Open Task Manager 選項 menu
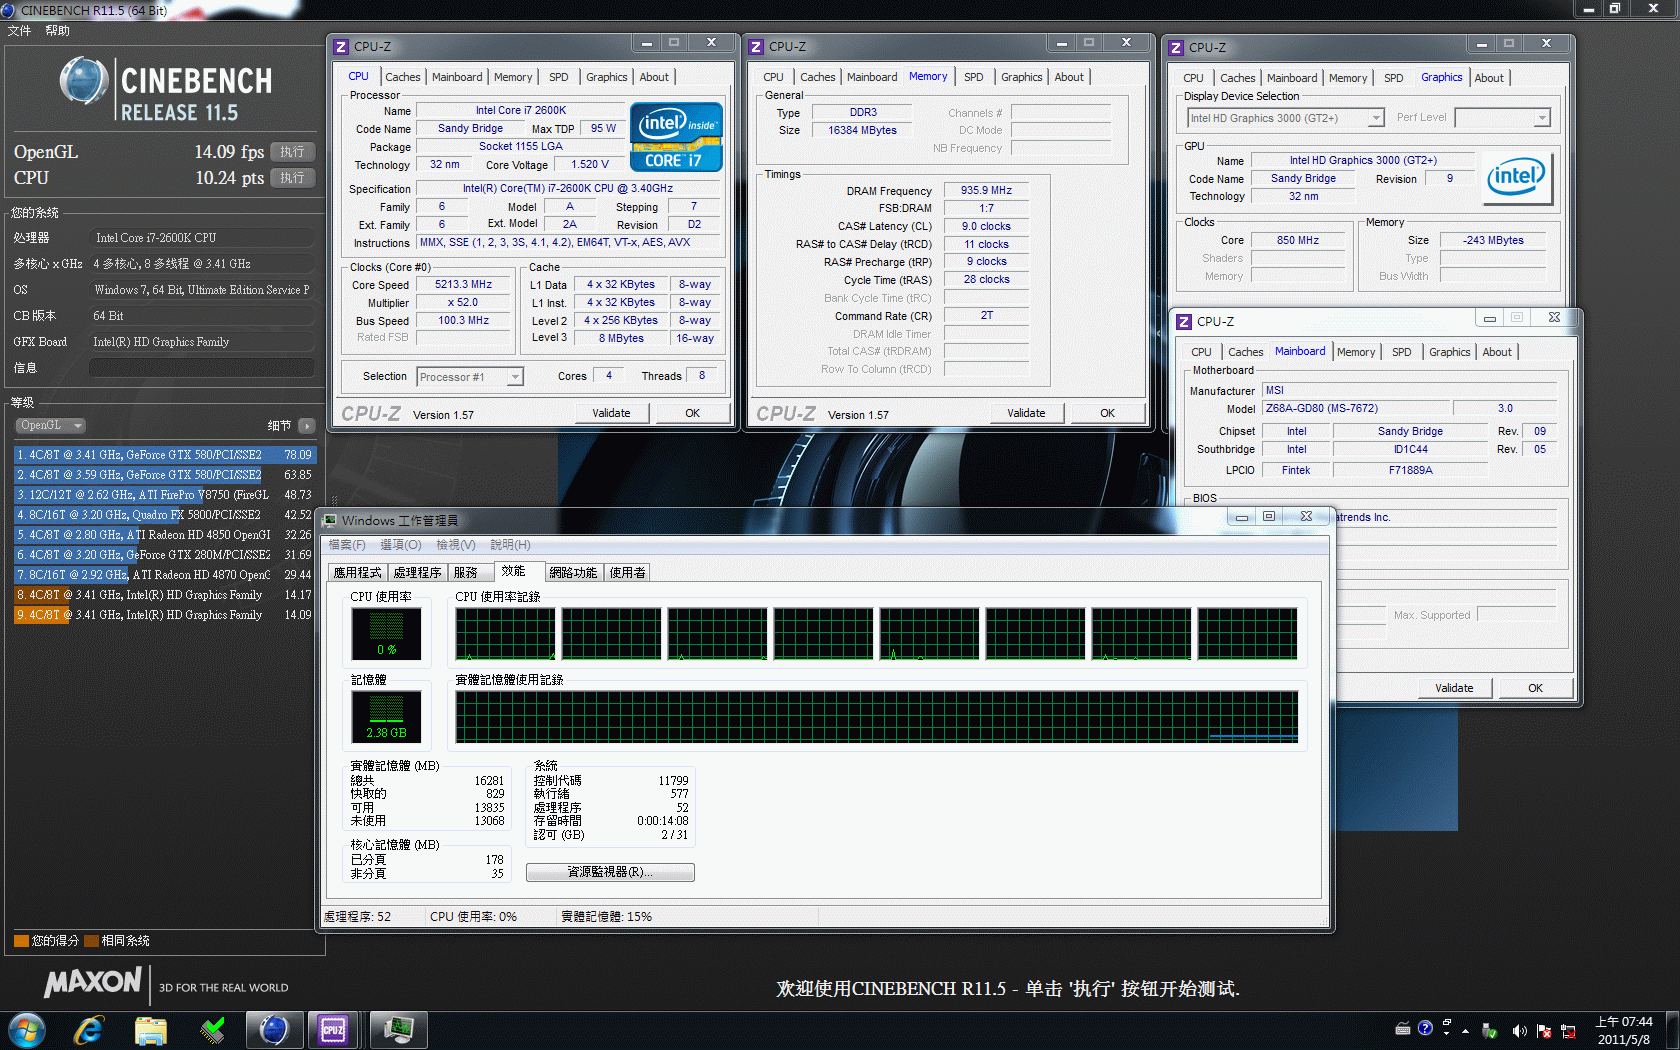Viewport: 1680px width, 1050px height. click(401, 545)
